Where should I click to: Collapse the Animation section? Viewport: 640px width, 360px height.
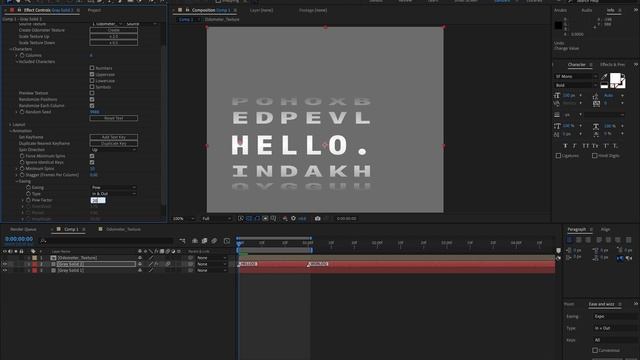click(x=11, y=131)
